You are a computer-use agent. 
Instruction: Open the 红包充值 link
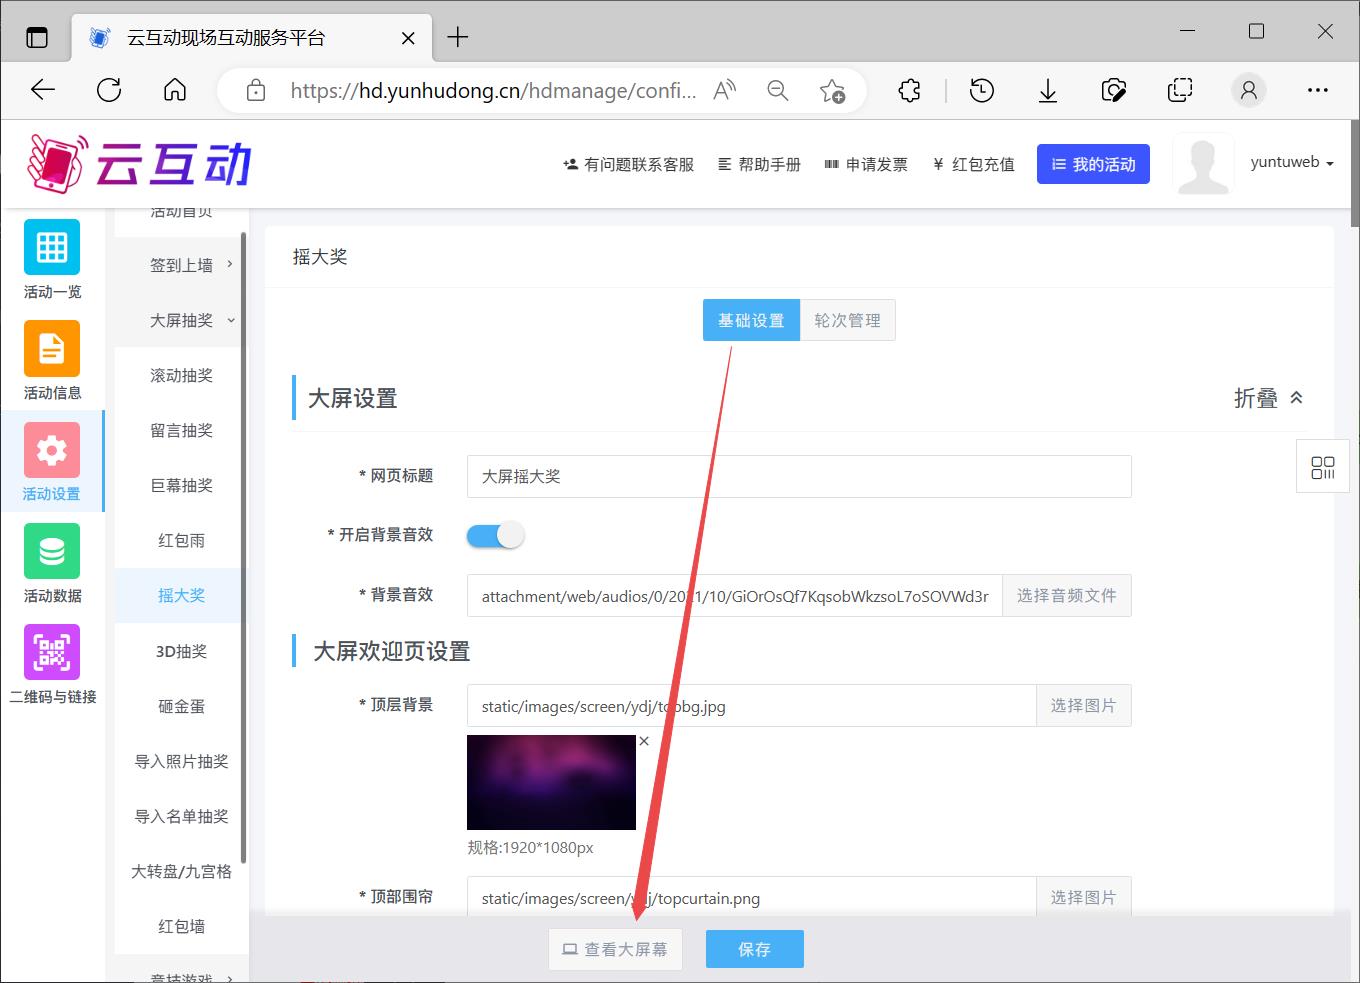973,164
